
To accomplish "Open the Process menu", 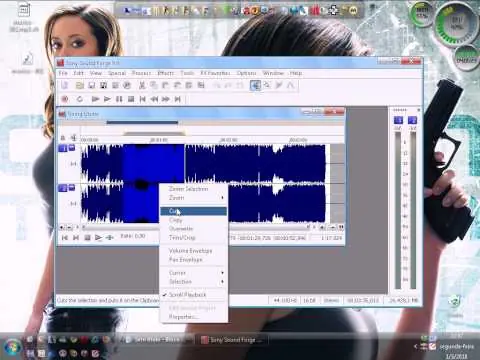I will (x=141, y=73).
